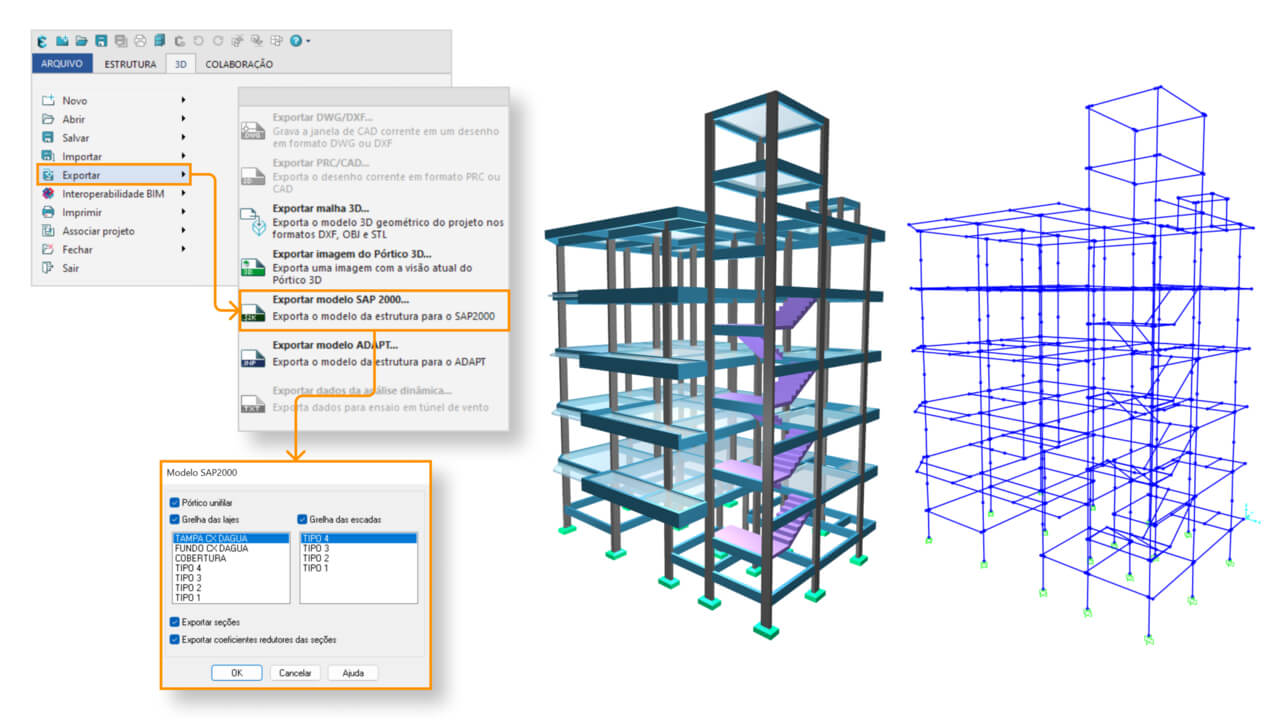Click the Interoperabilidade BIM icon
Image resolution: width=1280 pixels, height=720 pixels.
[x=47, y=194]
